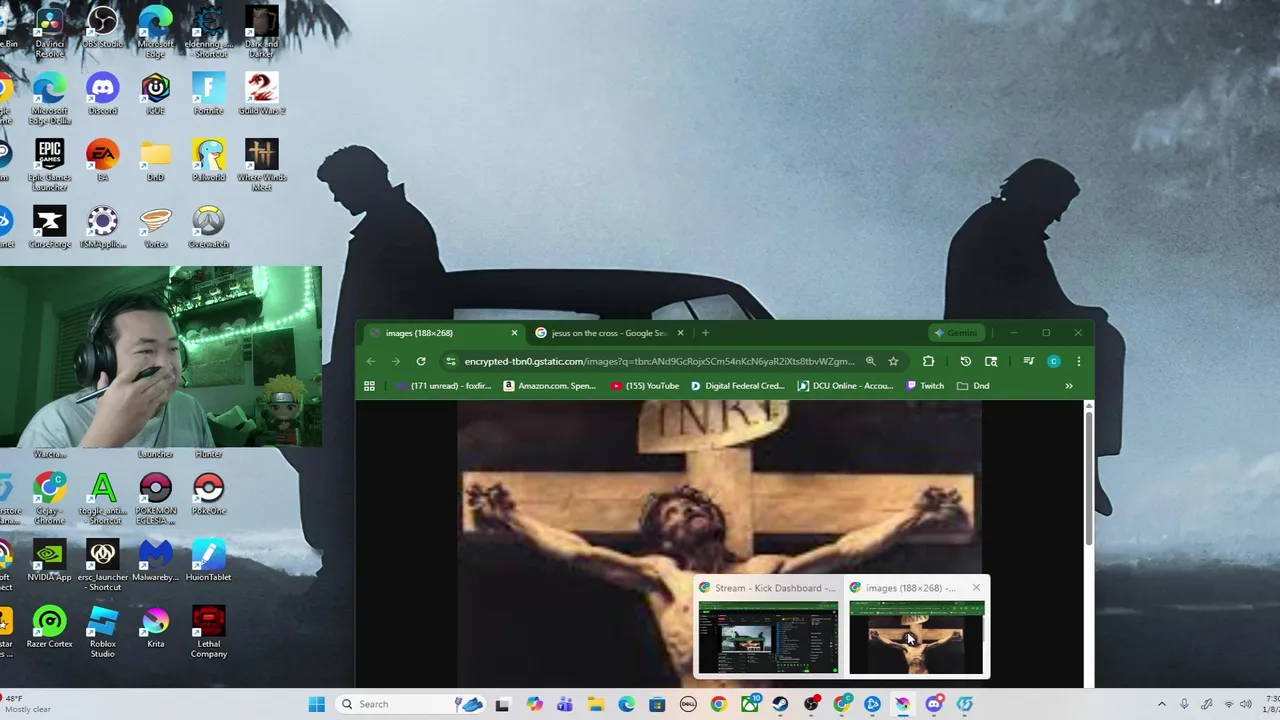The height and width of the screenshot is (720, 1280).
Task: Open Chrome profile avatar C
Action: click(1053, 361)
